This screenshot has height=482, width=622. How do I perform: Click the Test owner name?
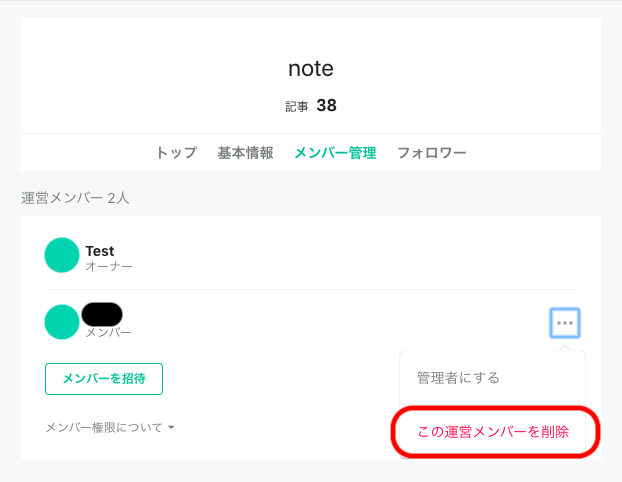click(100, 251)
